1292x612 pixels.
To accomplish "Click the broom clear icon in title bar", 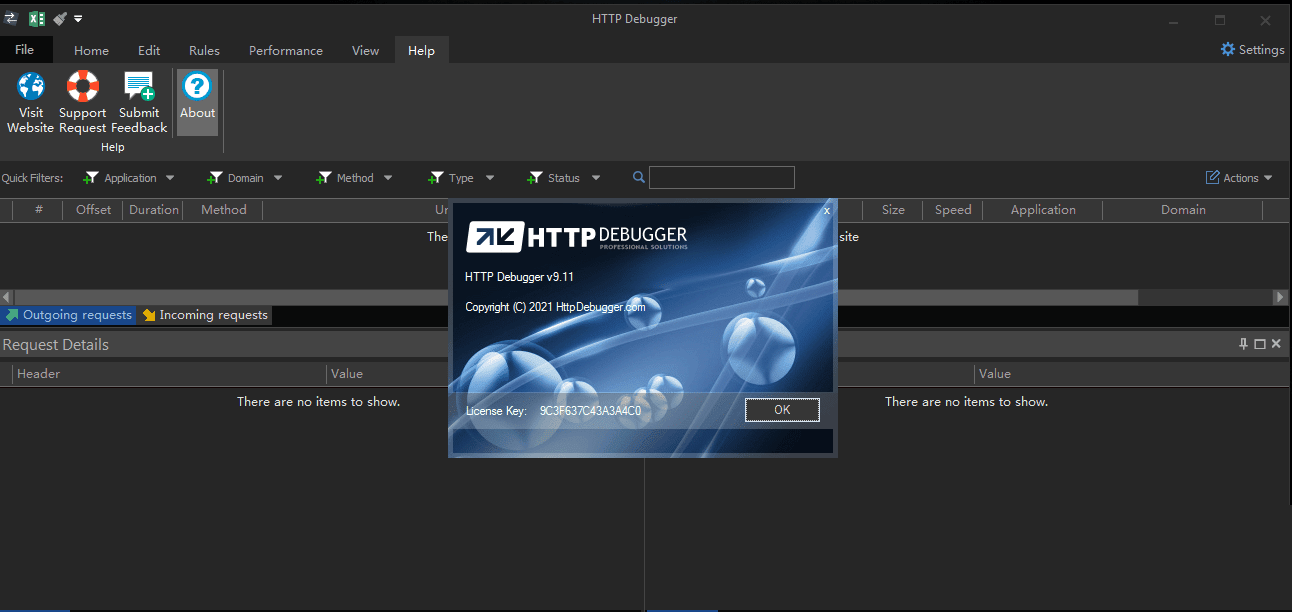I will (60, 19).
